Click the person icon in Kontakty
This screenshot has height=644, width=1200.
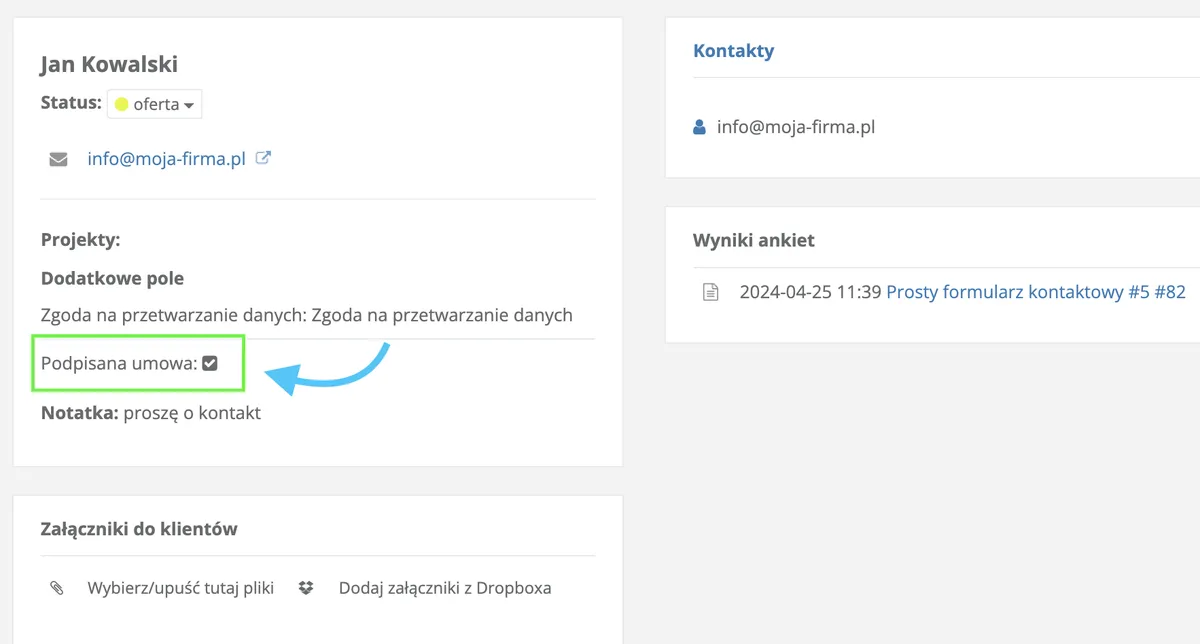click(699, 127)
